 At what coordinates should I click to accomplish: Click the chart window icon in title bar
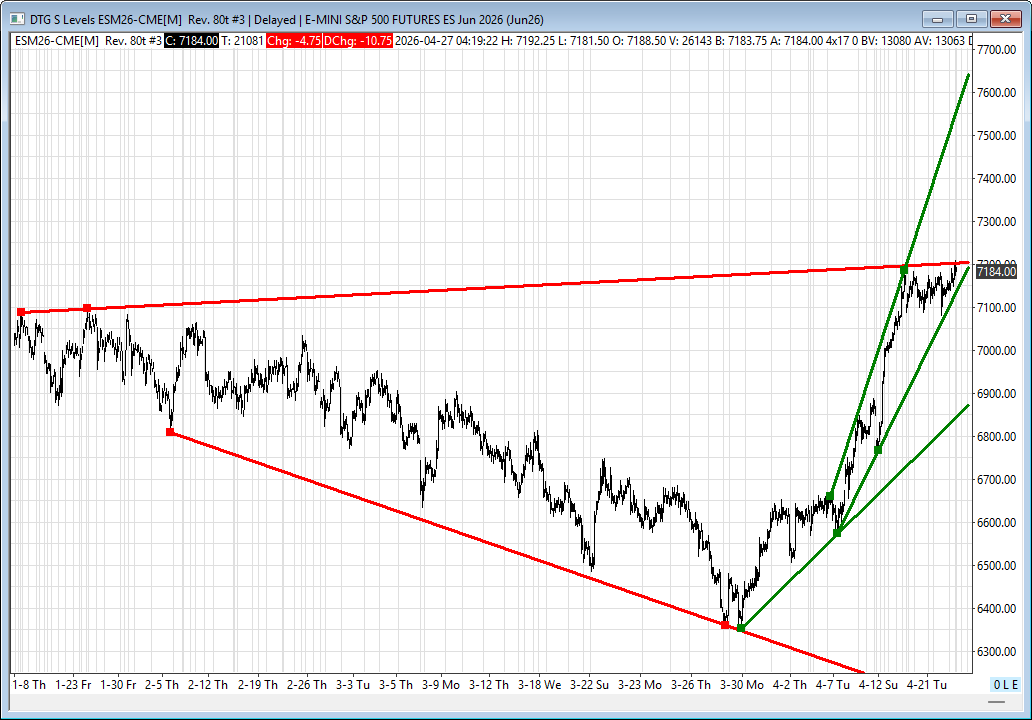point(14,18)
